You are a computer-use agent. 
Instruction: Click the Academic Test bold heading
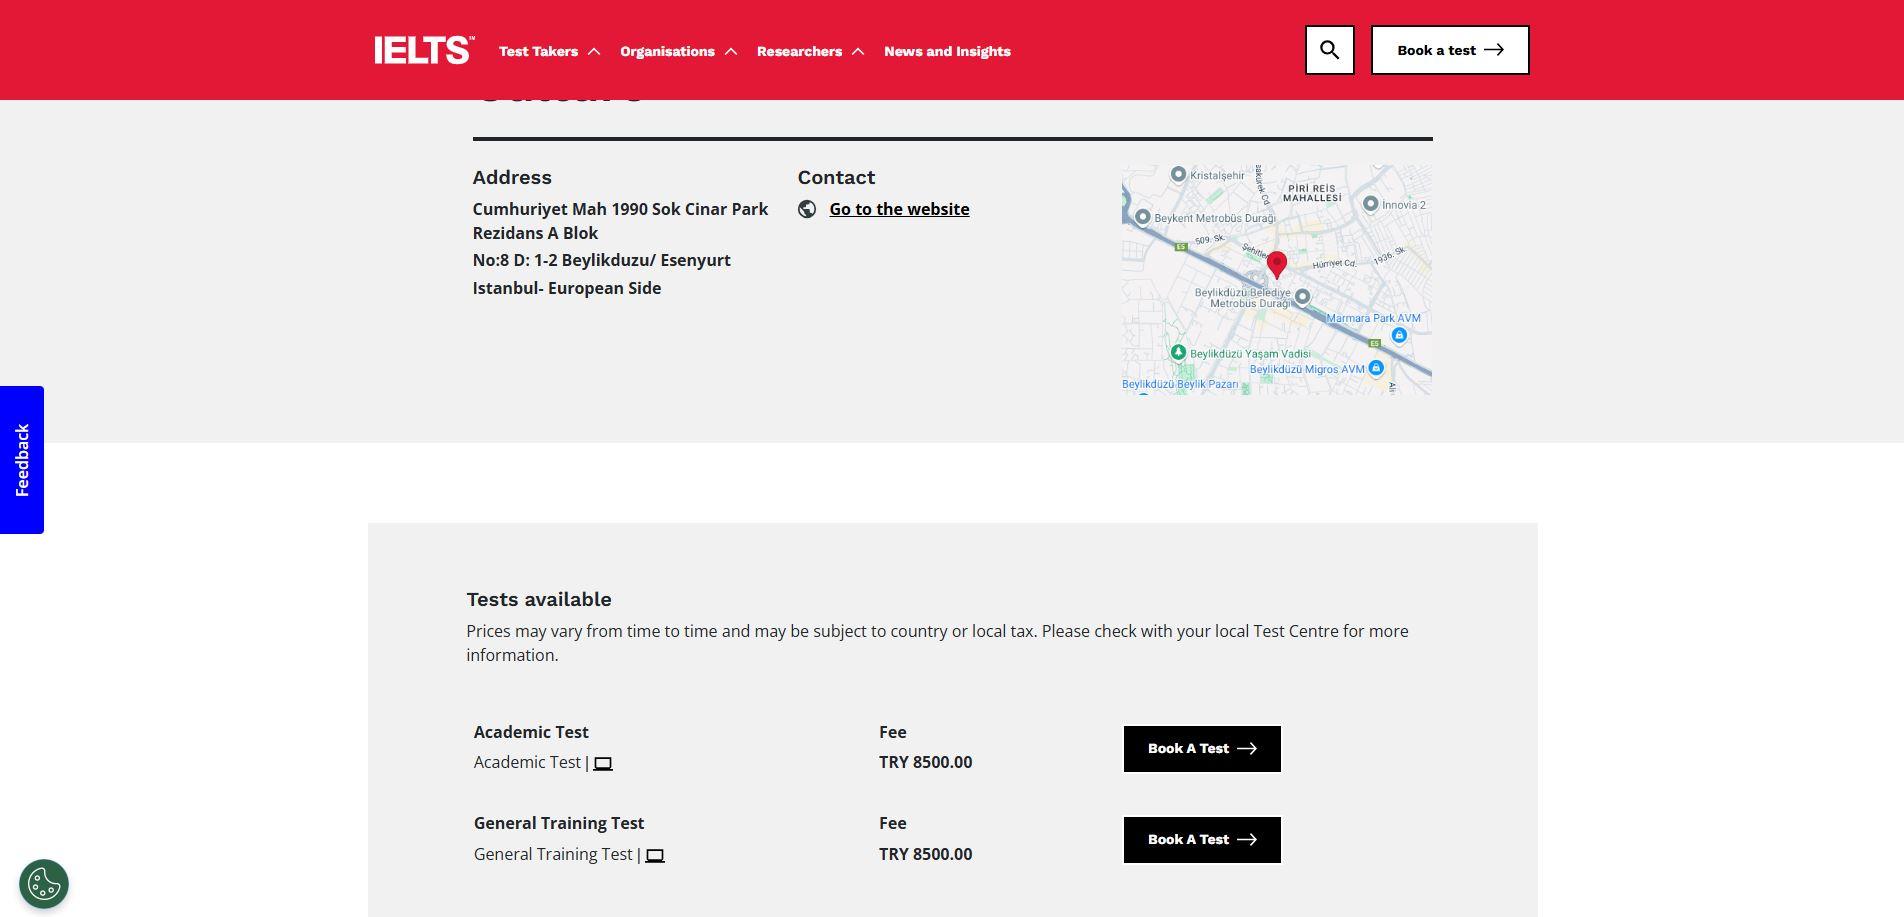tap(531, 732)
